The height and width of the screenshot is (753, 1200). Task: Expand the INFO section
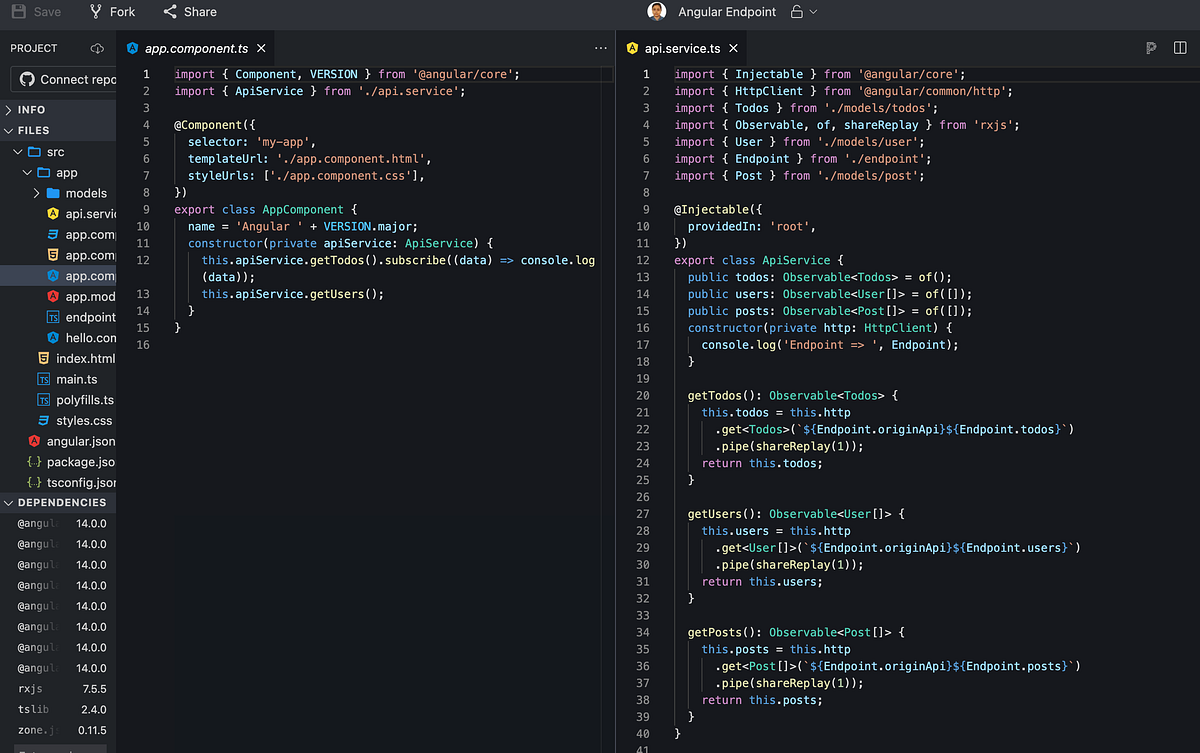[58, 110]
